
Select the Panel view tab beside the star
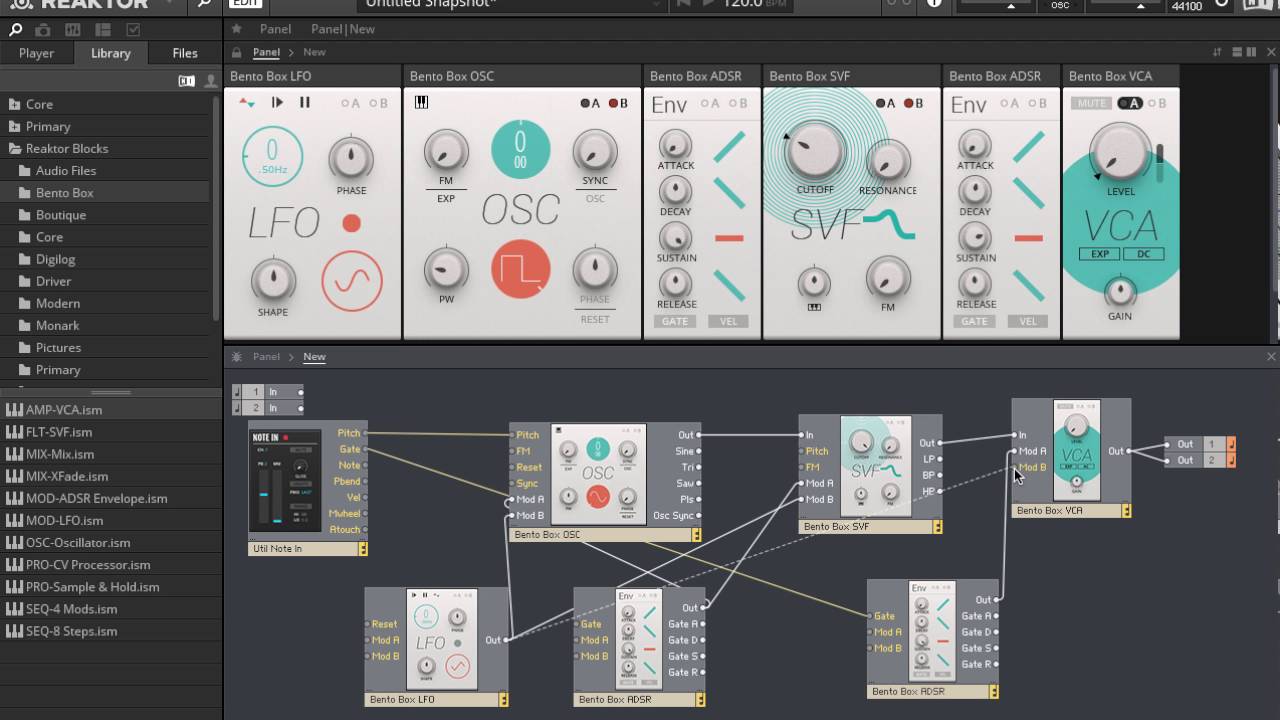[276, 29]
